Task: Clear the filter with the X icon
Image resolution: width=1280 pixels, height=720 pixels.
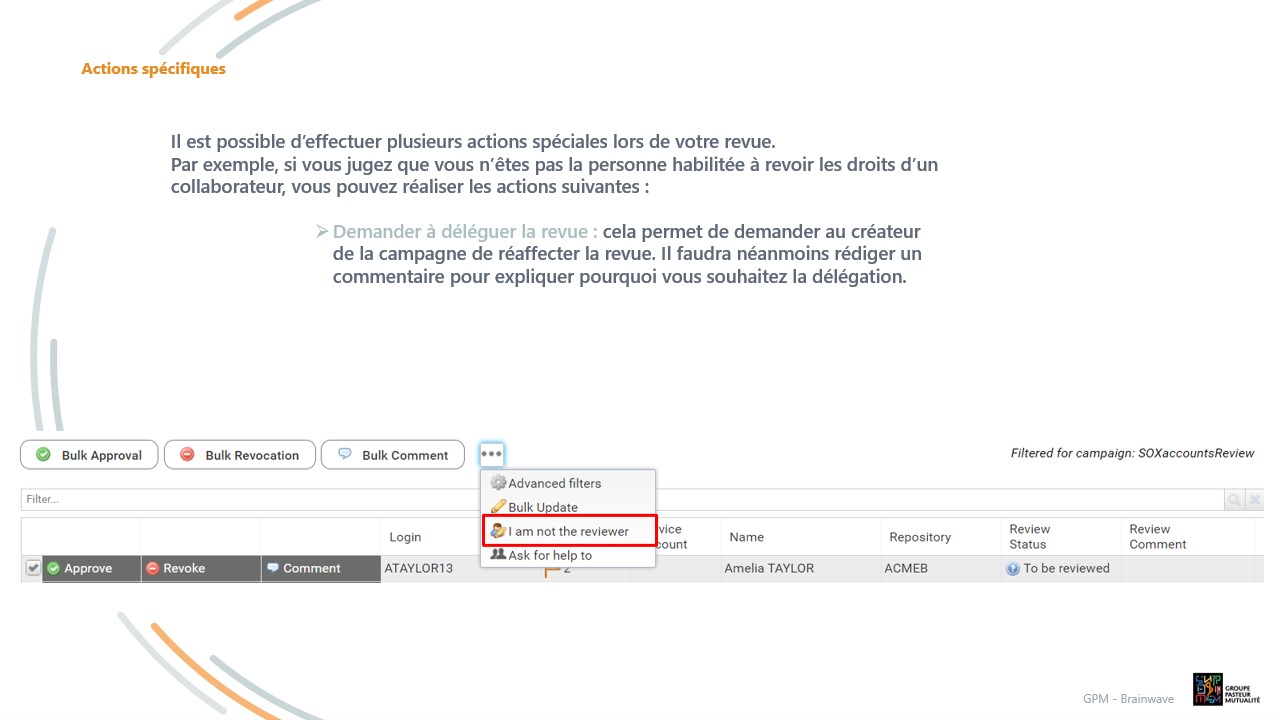Action: pos(1255,499)
